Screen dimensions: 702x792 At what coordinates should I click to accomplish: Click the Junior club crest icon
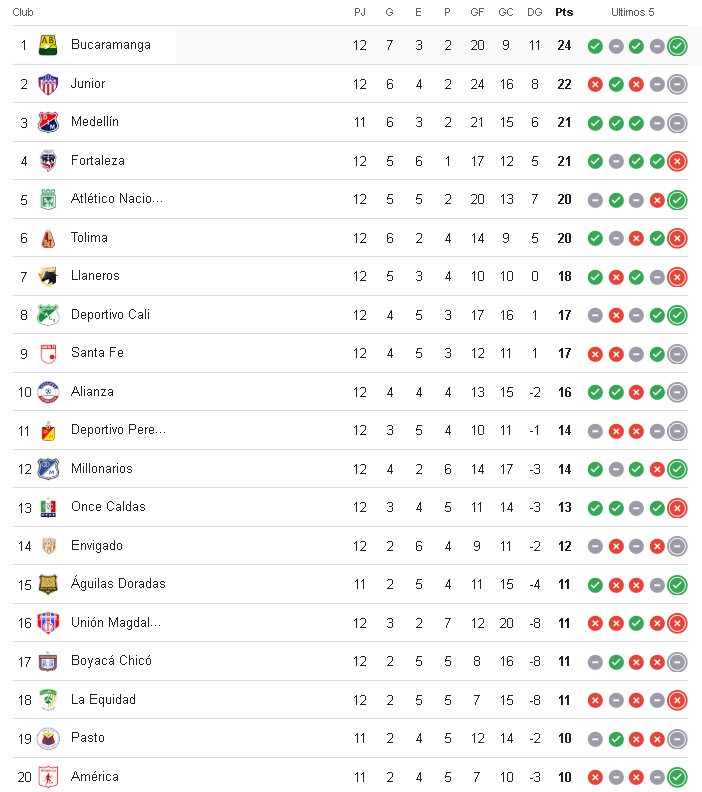coord(48,84)
